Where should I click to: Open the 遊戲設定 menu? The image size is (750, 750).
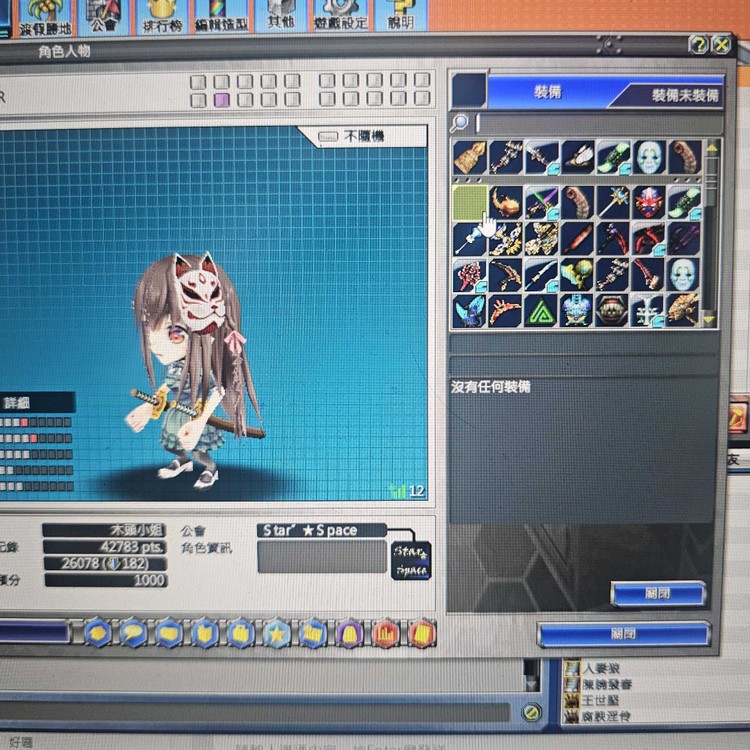(x=341, y=15)
